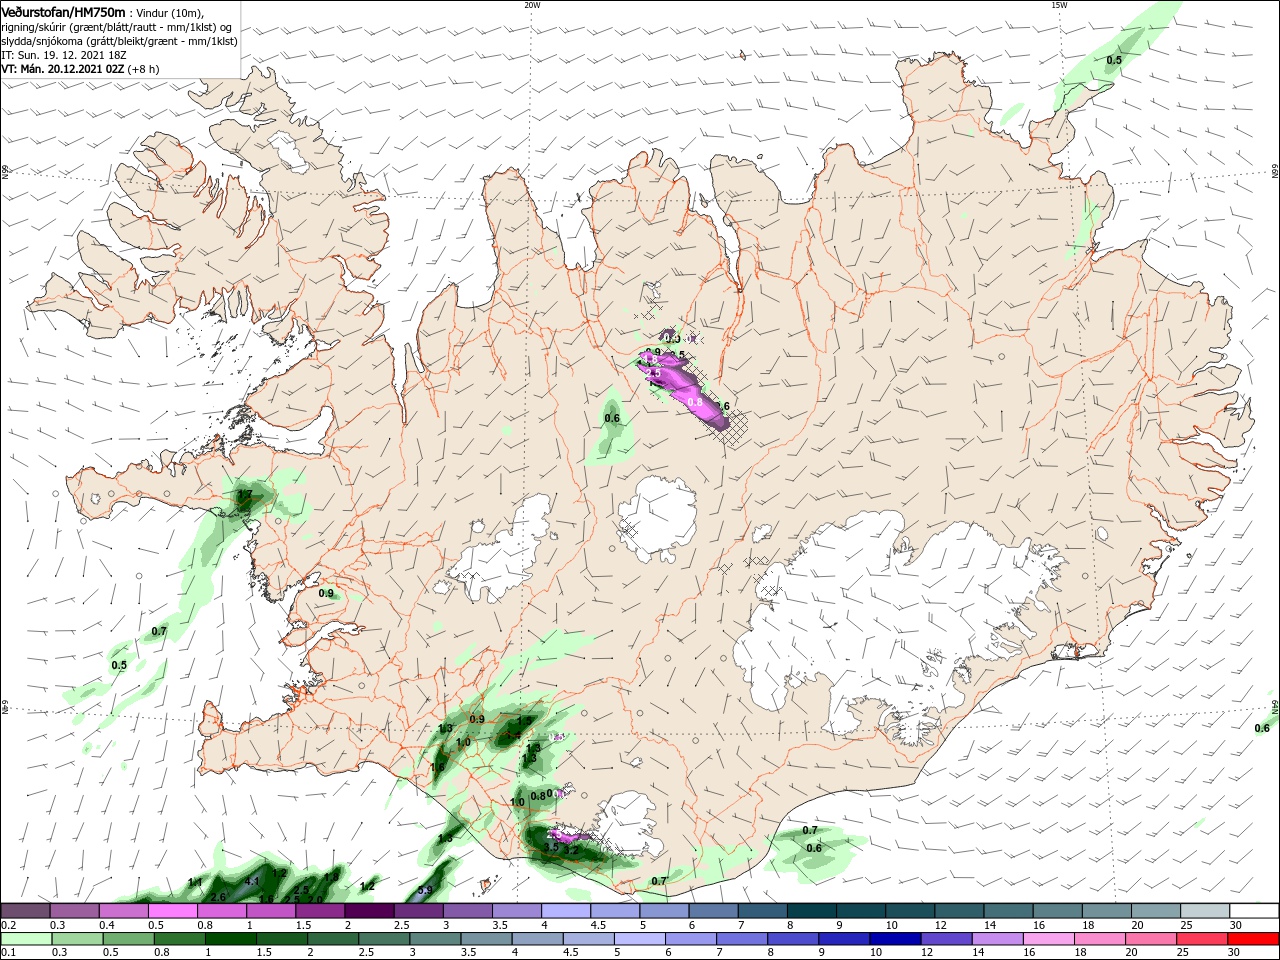Pick the 7 swatch in bottom legend row
Viewport: 1280px width, 960px height.
coord(742,939)
